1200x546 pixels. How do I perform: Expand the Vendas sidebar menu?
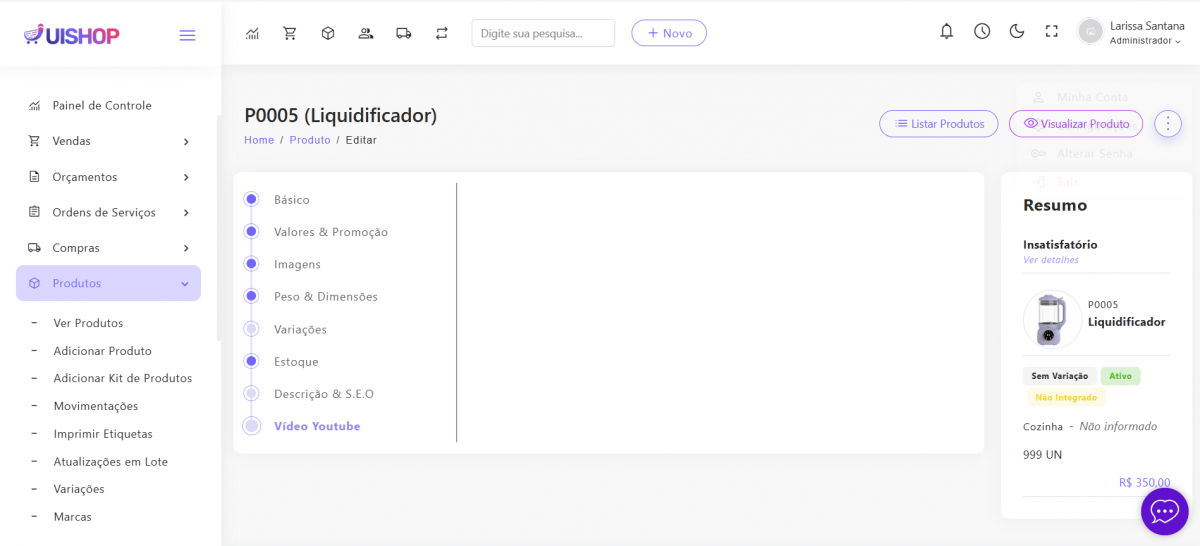[108, 141]
